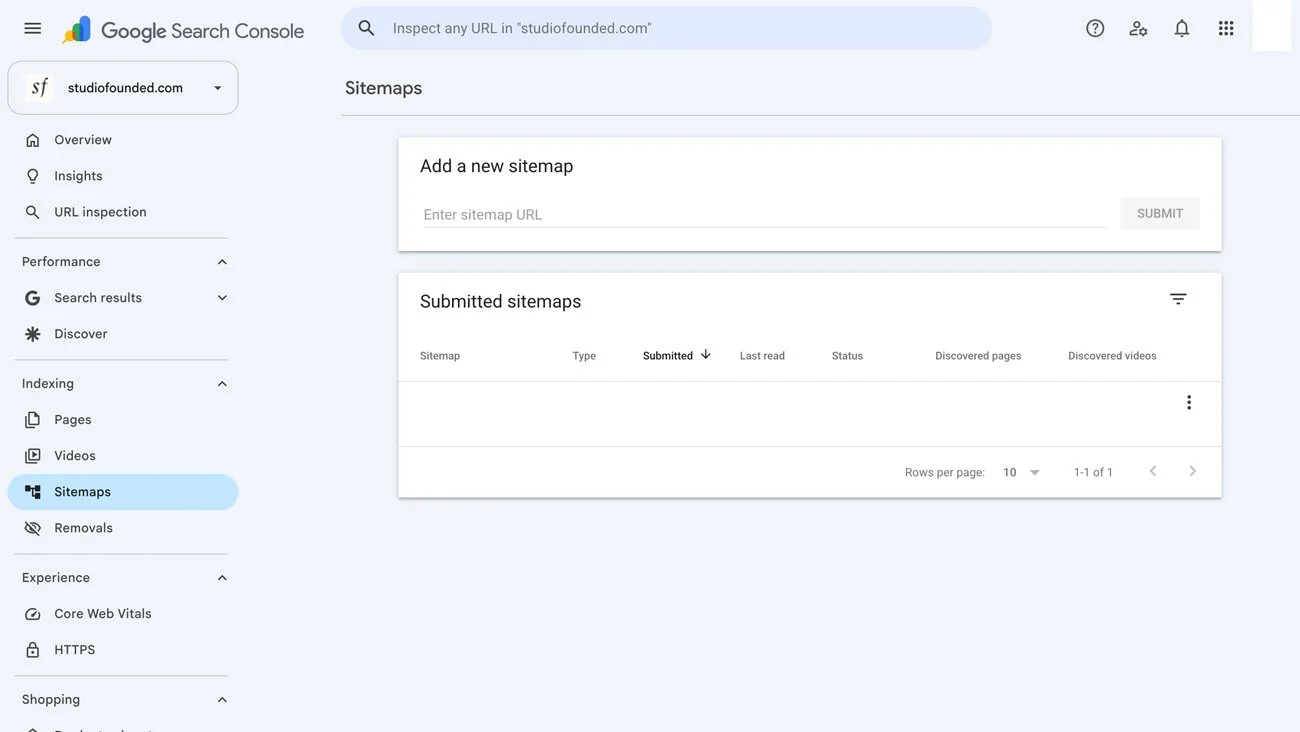This screenshot has width=1300, height=732.
Task: Sort by Sitemap column header
Action: [x=440, y=356]
